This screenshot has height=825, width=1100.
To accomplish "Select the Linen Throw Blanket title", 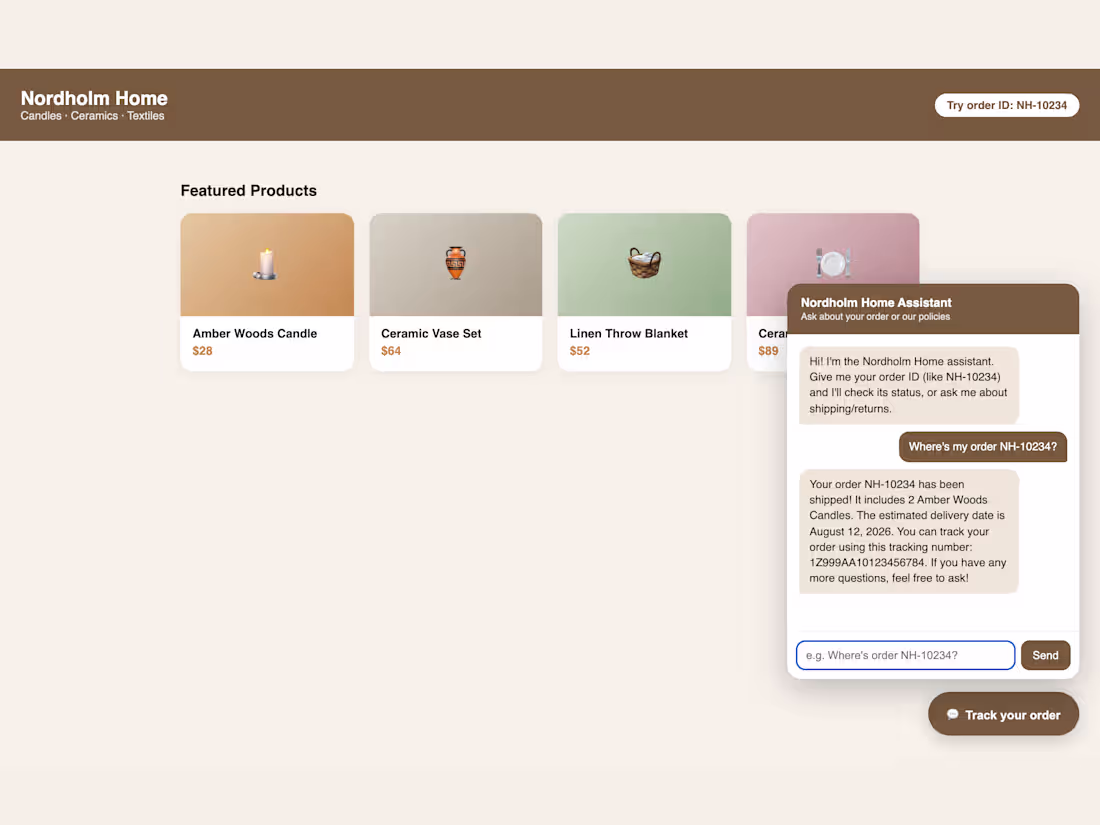I will [629, 333].
